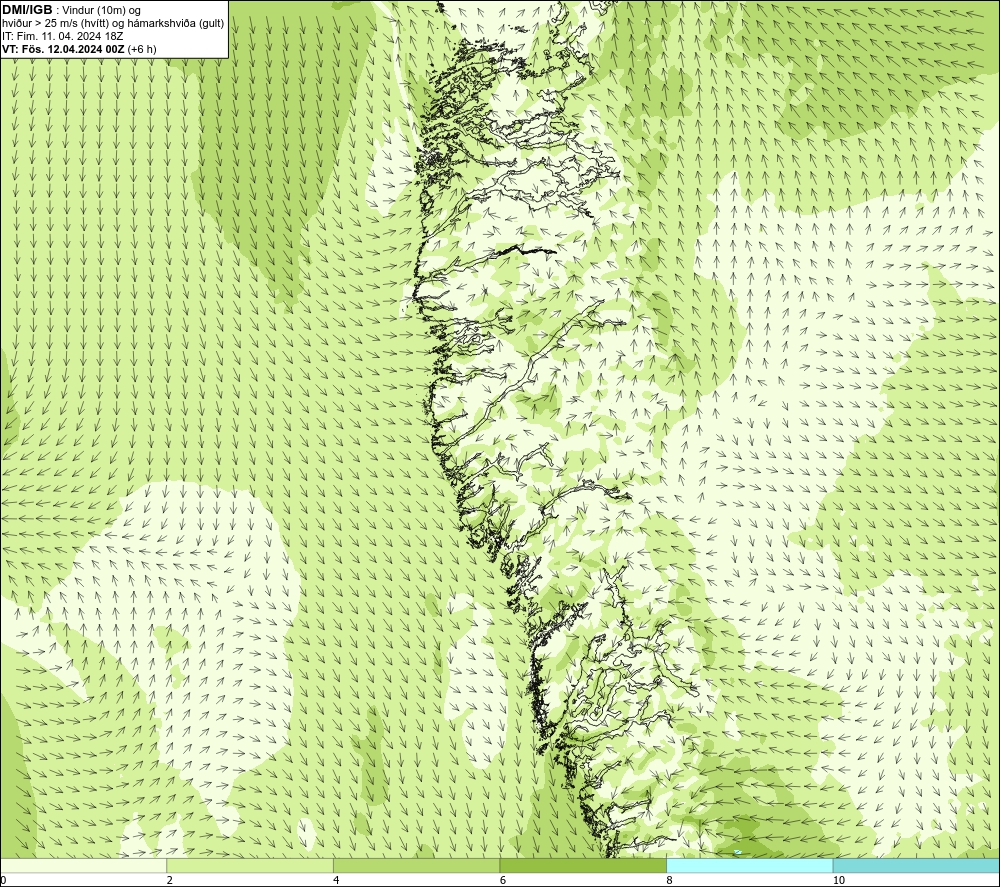The width and height of the screenshot is (1000, 887).
Task: Click the small cyan wind patch near bottom
Action: [738, 852]
